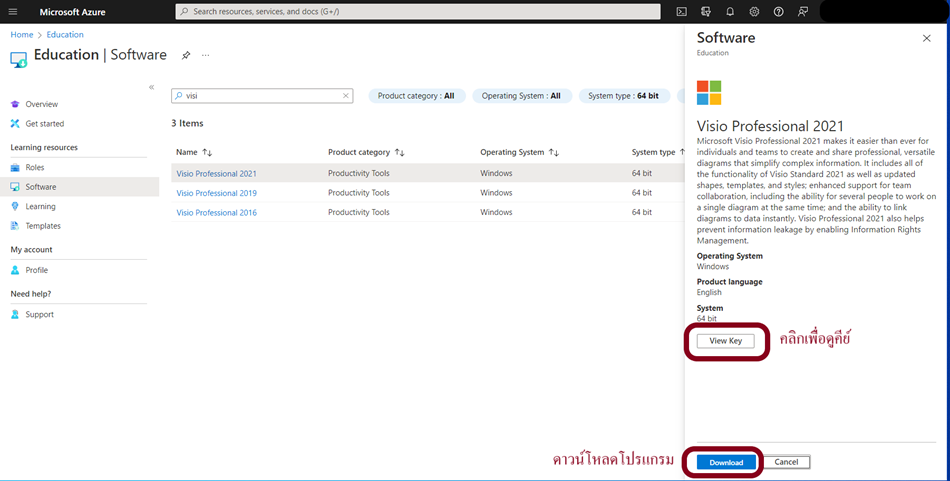This screenshot has width=950, height=481.
Task: Open the Visio Professional 2019 link
Action: click(x=216, y=193)
